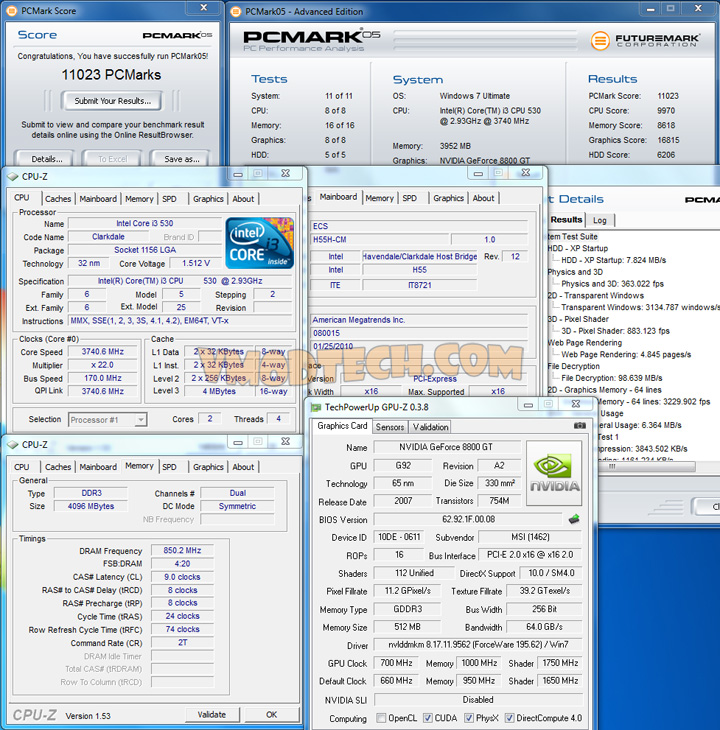Viewport: 720px width, 730px height.
Task: Close the lower CPU-Z Memory window
Action: click(285, 441)
